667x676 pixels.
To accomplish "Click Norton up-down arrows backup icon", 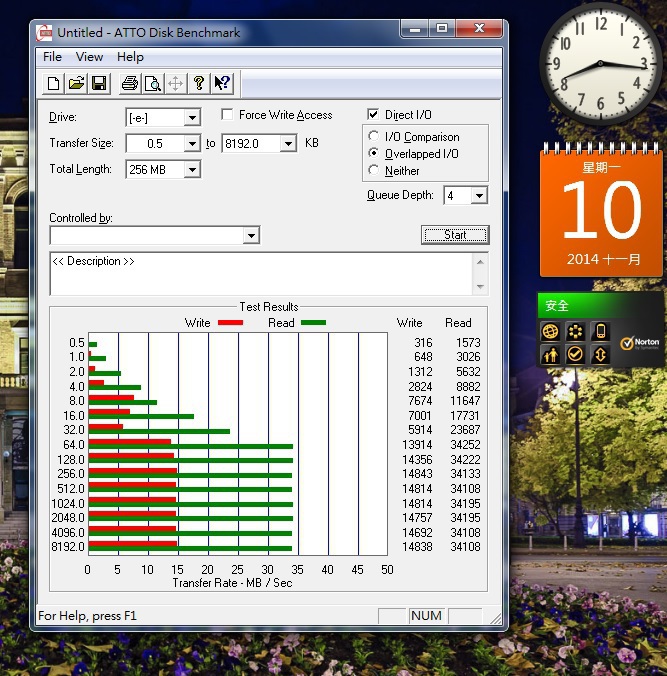I will [x=600, y=355].
